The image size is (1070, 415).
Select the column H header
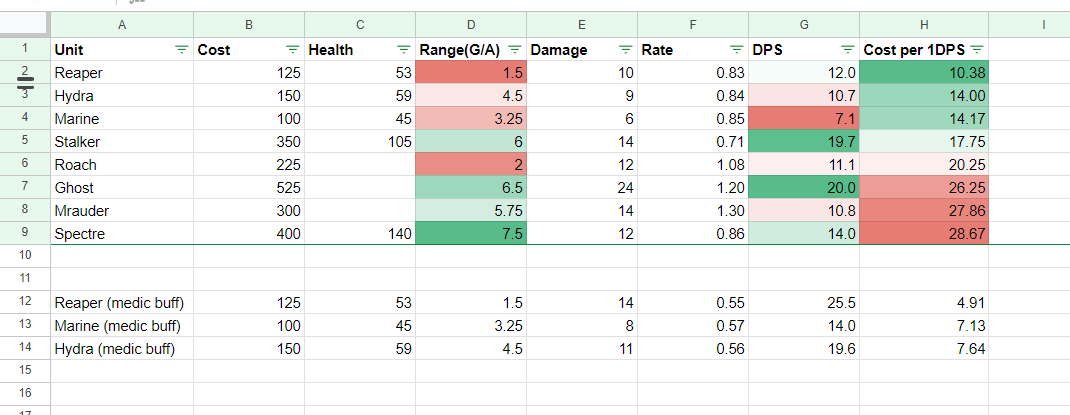pyautogui.click(x=924, y=23)
